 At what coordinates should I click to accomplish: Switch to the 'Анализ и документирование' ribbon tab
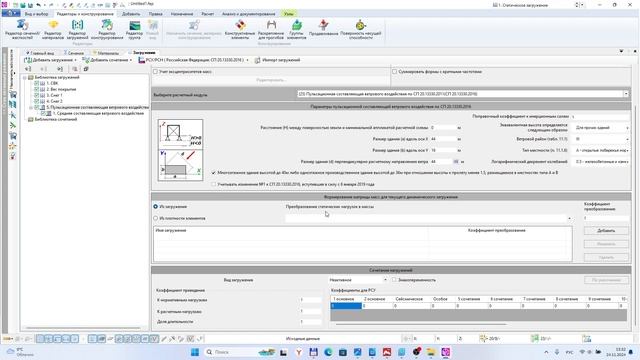pyautogui.click(x=249, y=14)
